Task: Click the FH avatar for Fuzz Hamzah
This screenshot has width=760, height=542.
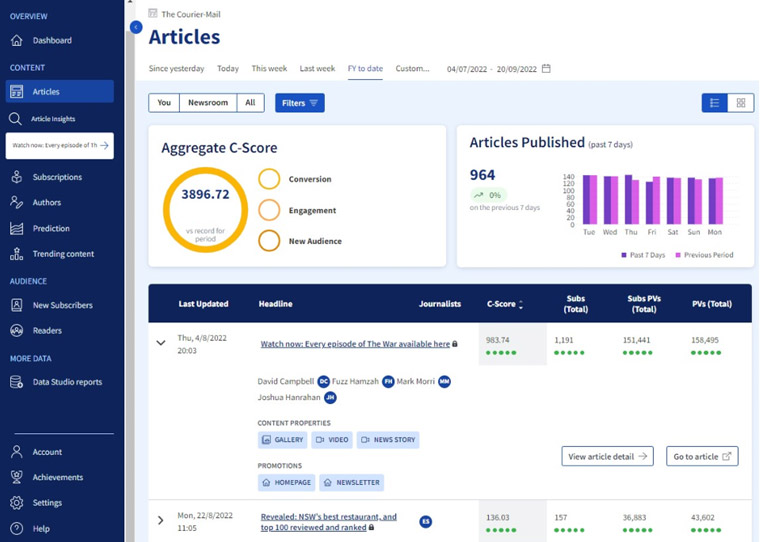Action: (x=388, y=382)
